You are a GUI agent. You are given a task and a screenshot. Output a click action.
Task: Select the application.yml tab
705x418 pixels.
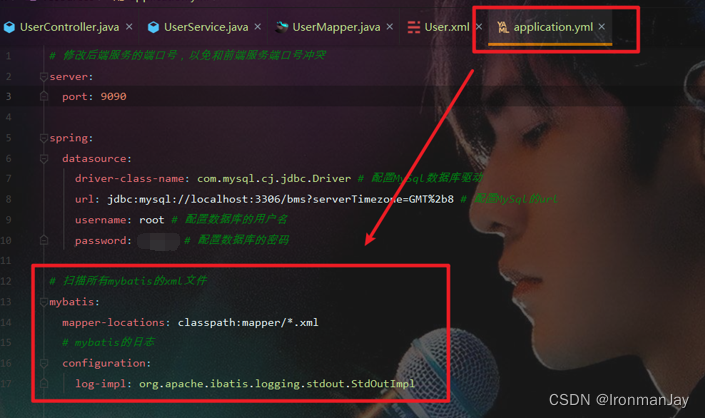[553, 27]
